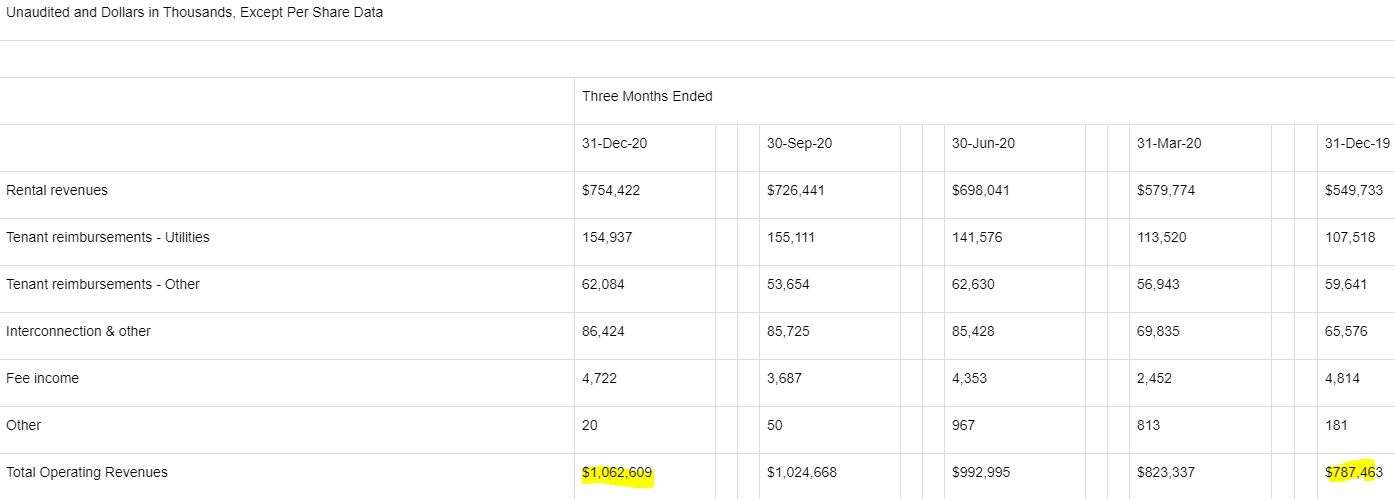Screen dimensions: 1395x499
Task: Click the cell showing 56,943
Action: click(1158, 284)
